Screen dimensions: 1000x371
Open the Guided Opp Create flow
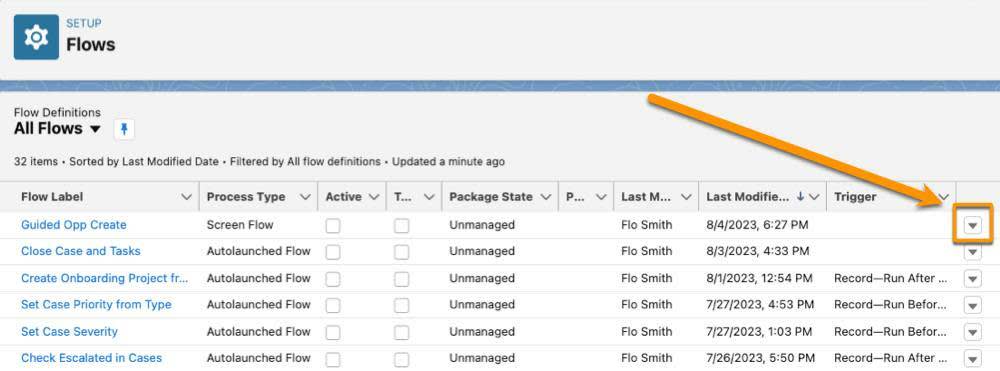tap(74, 225)
